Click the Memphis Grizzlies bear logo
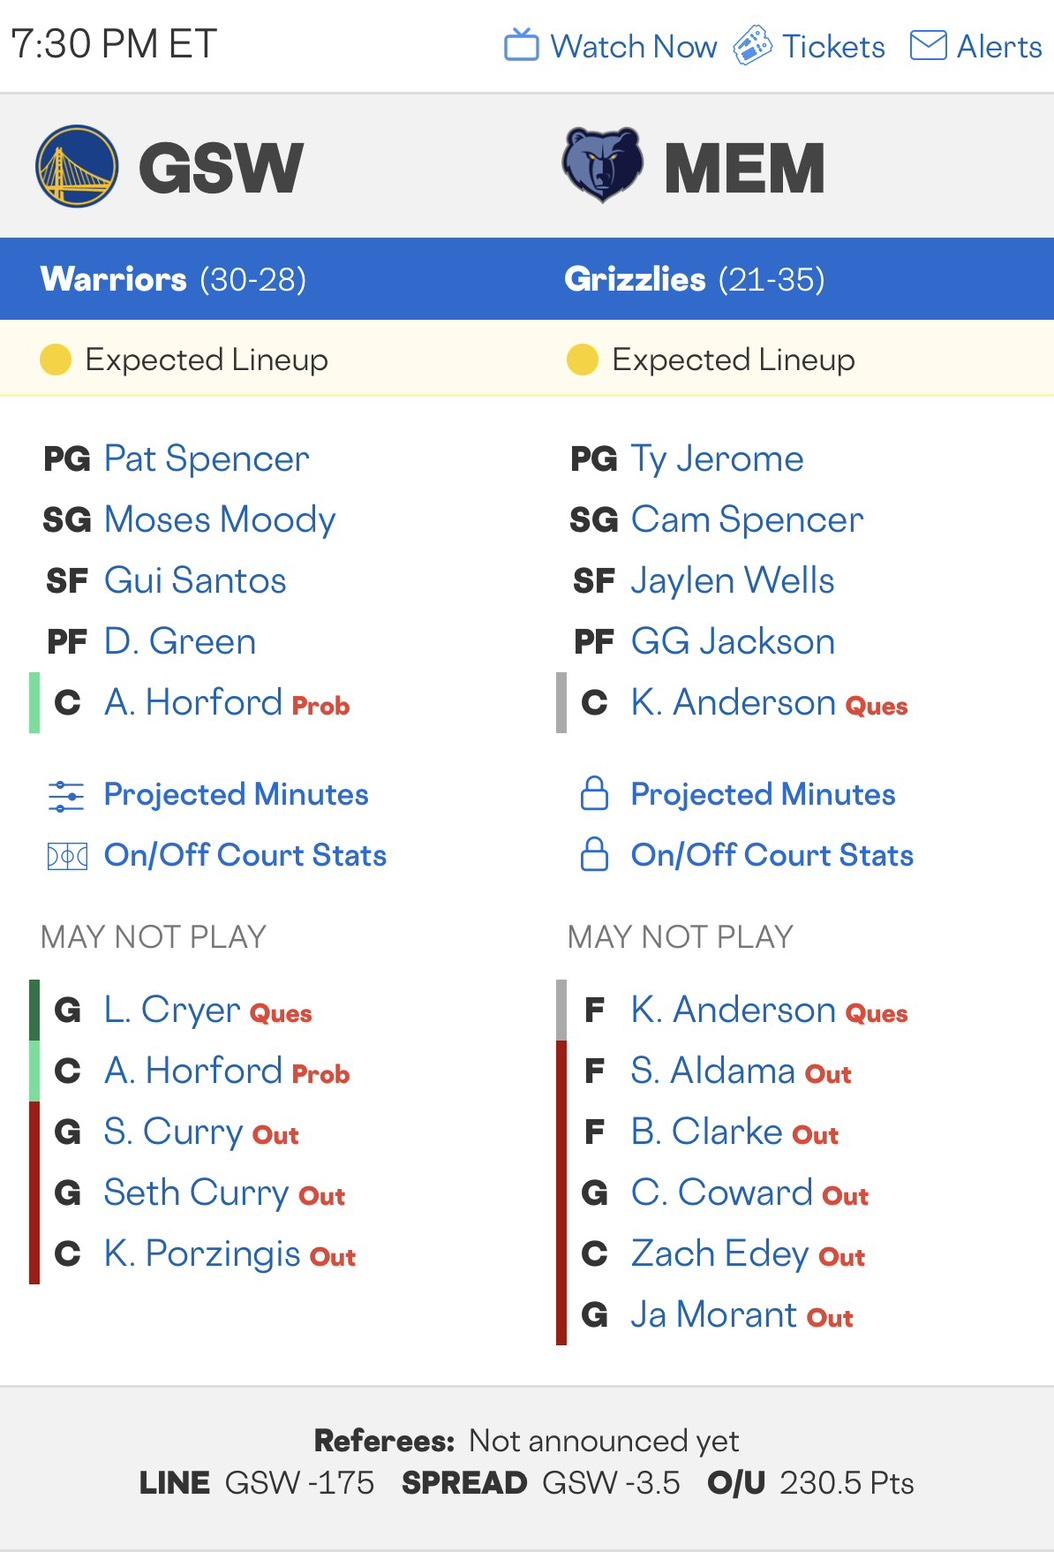 [601, 165]
